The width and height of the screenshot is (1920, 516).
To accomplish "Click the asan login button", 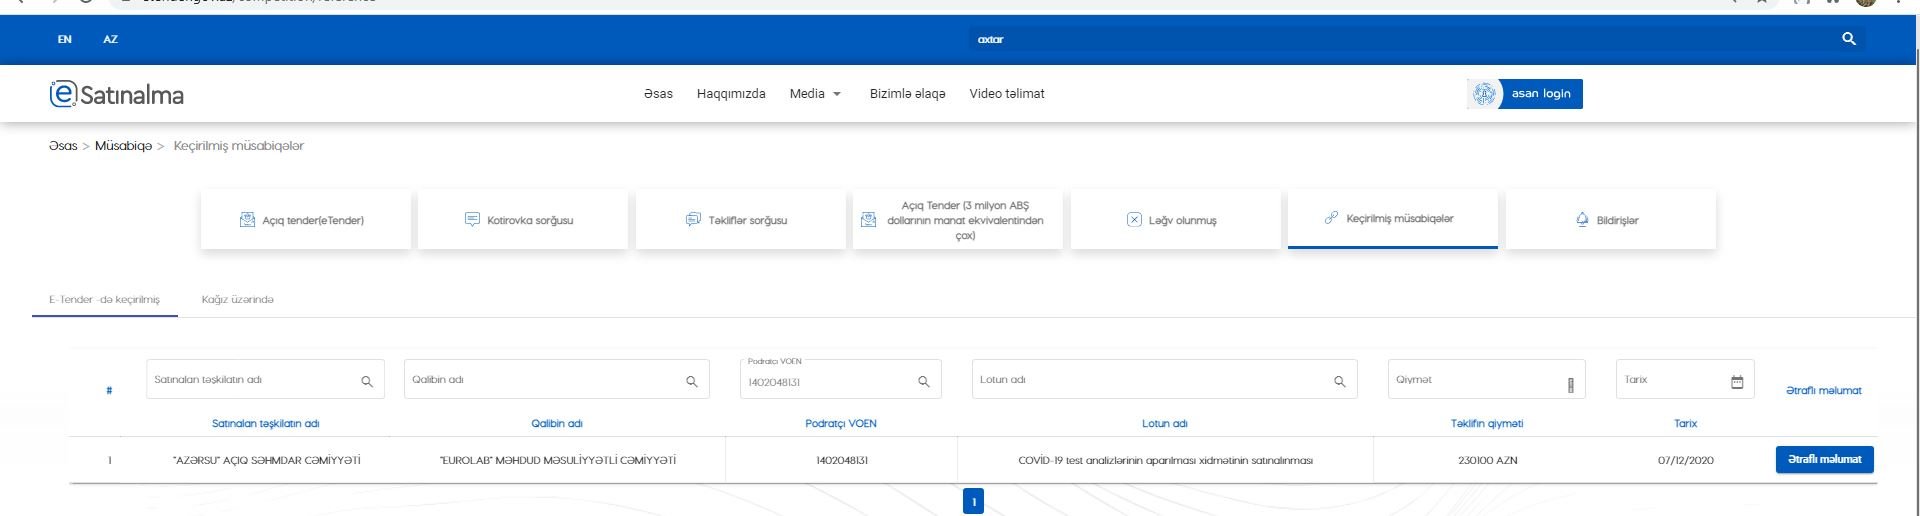I will click(1526, 94).
